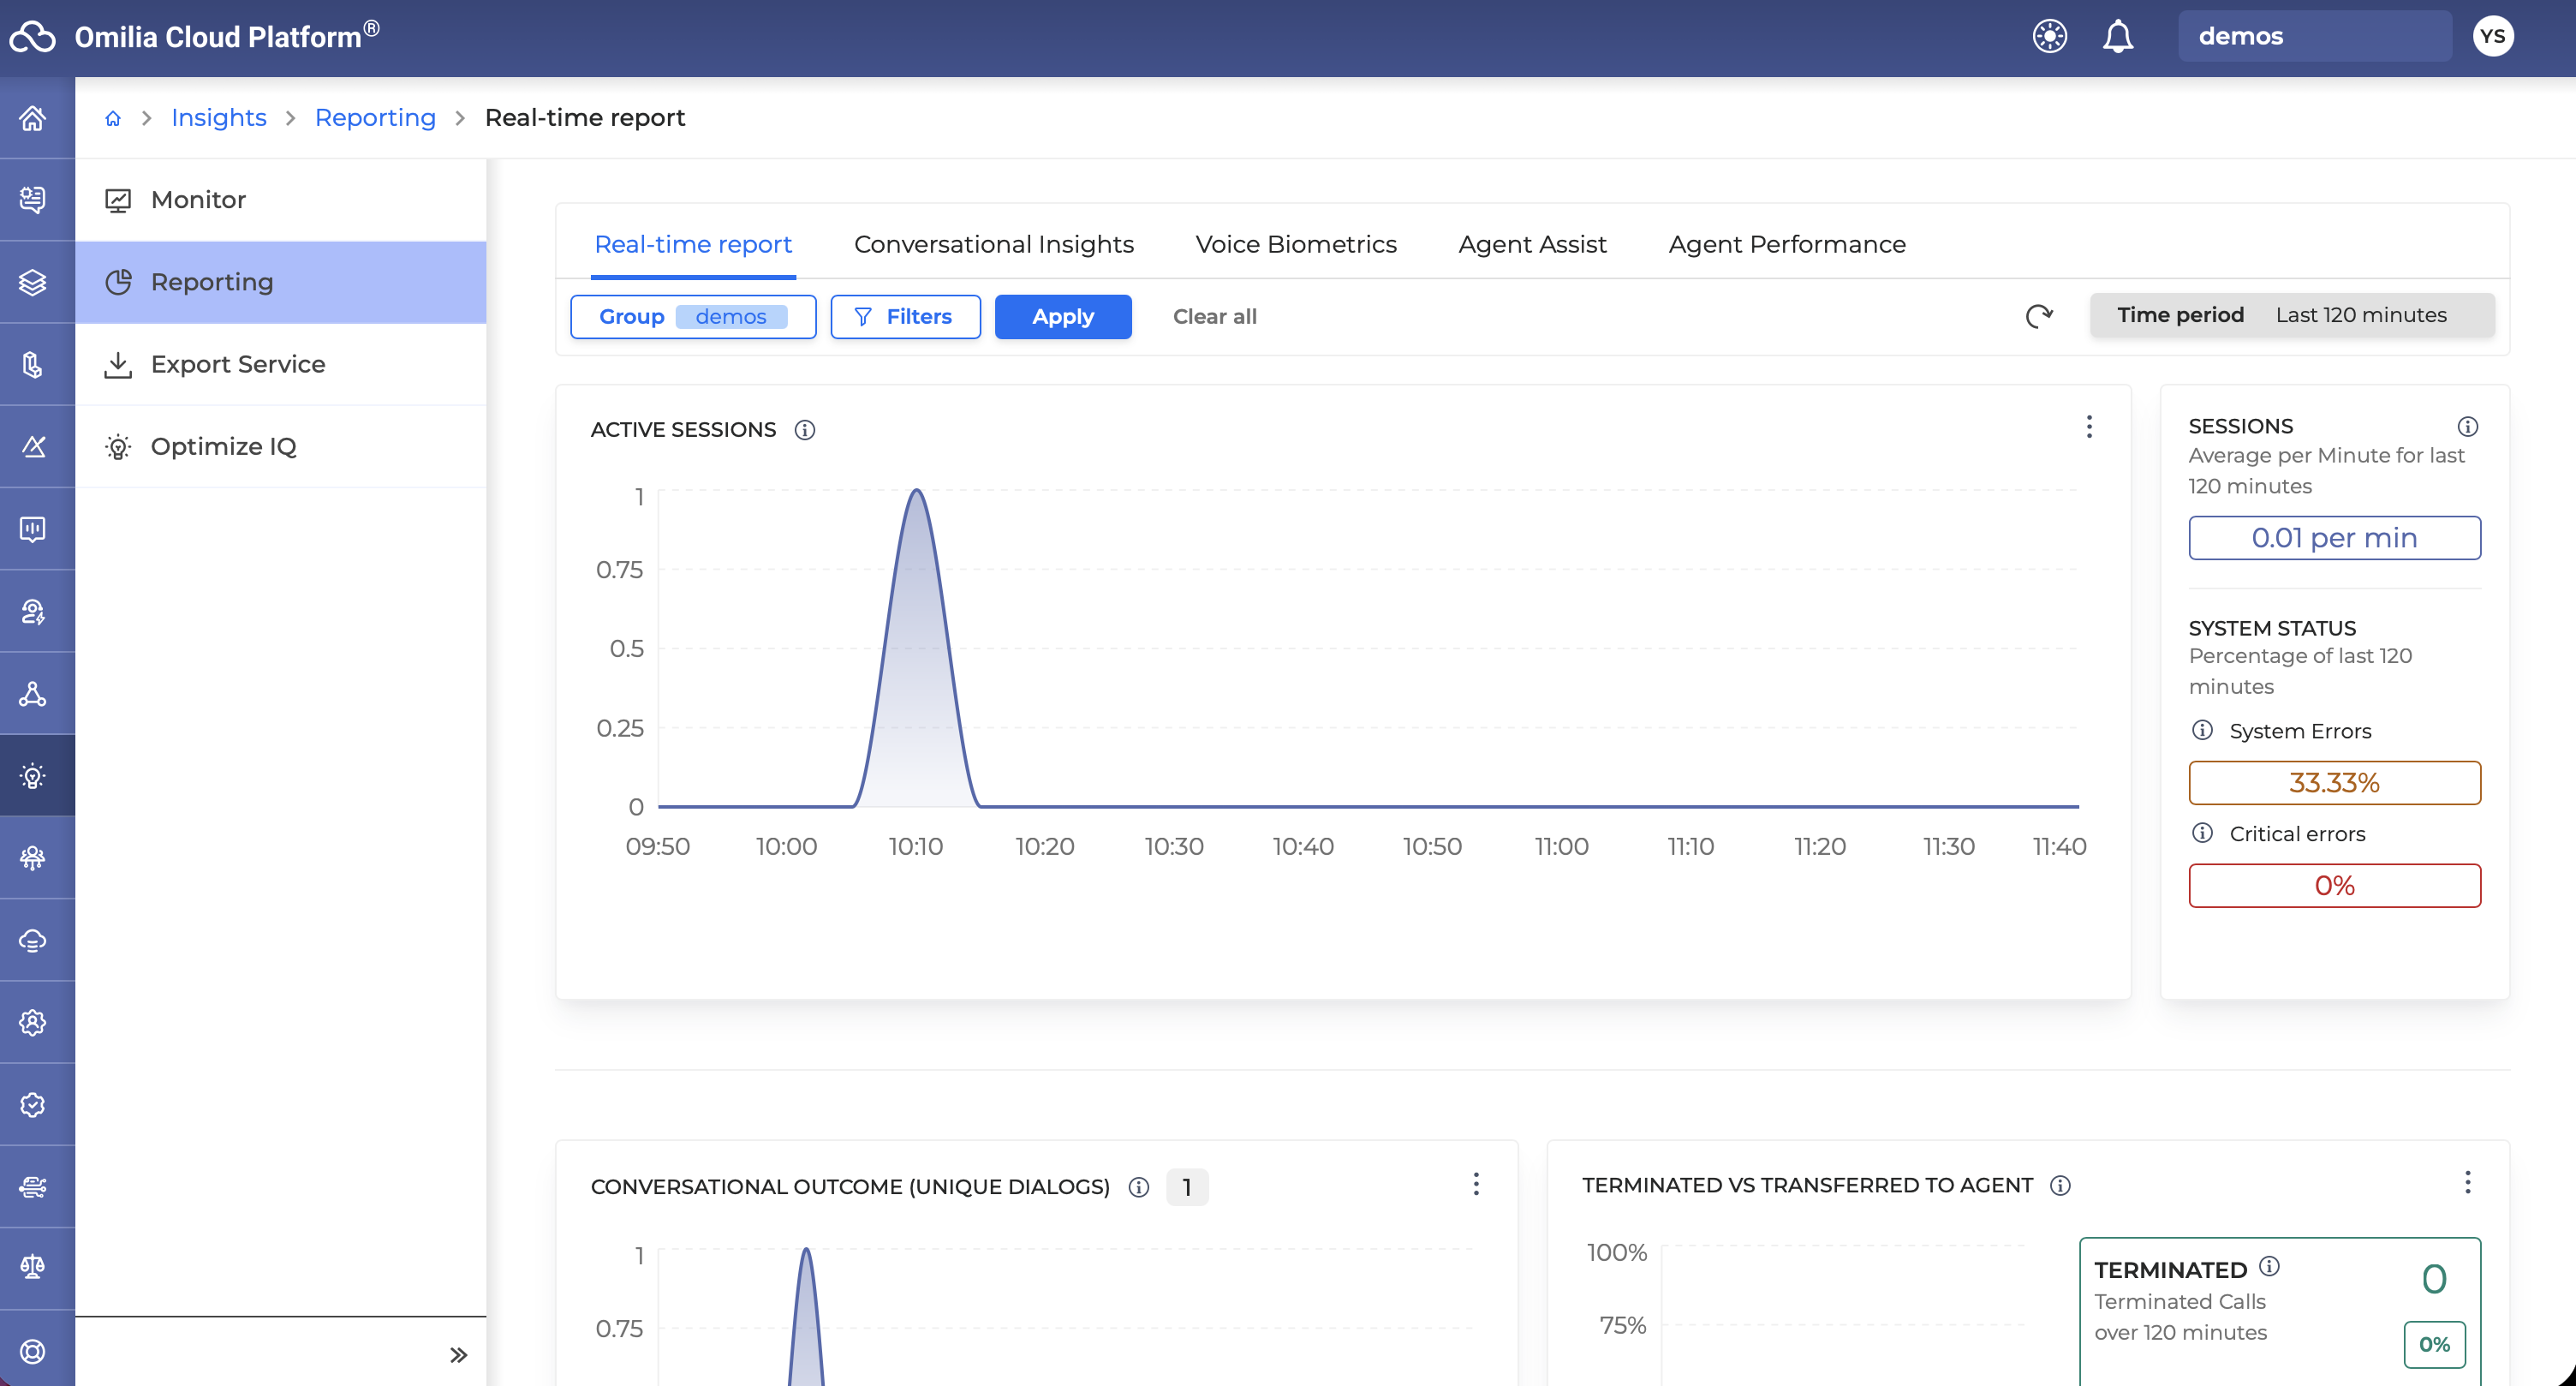Click the '0%' badge in the Terminated card

[x=2434, y=1345]
